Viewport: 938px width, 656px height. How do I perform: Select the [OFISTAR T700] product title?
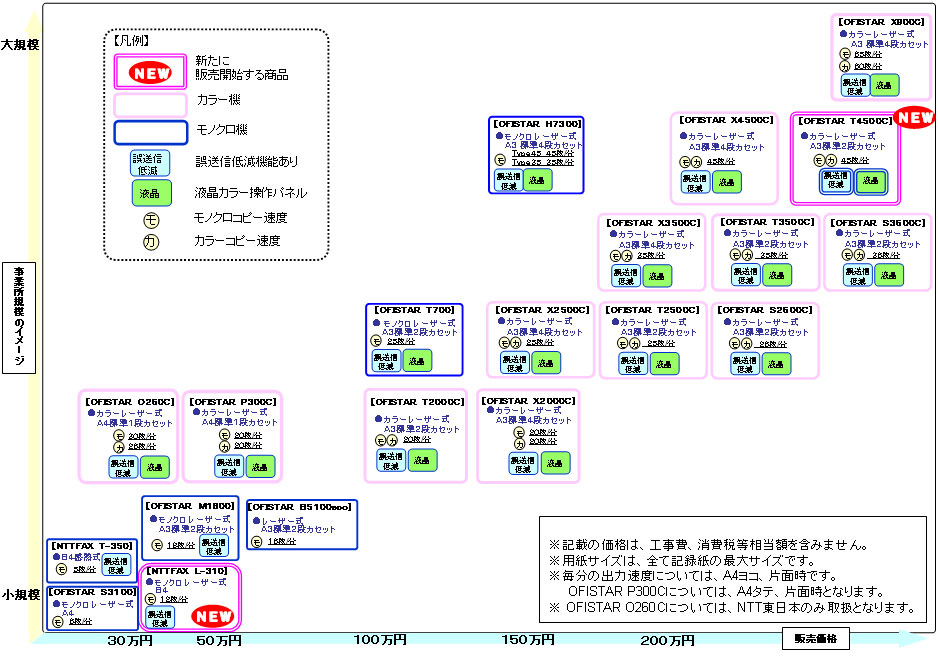coord(415,310)
